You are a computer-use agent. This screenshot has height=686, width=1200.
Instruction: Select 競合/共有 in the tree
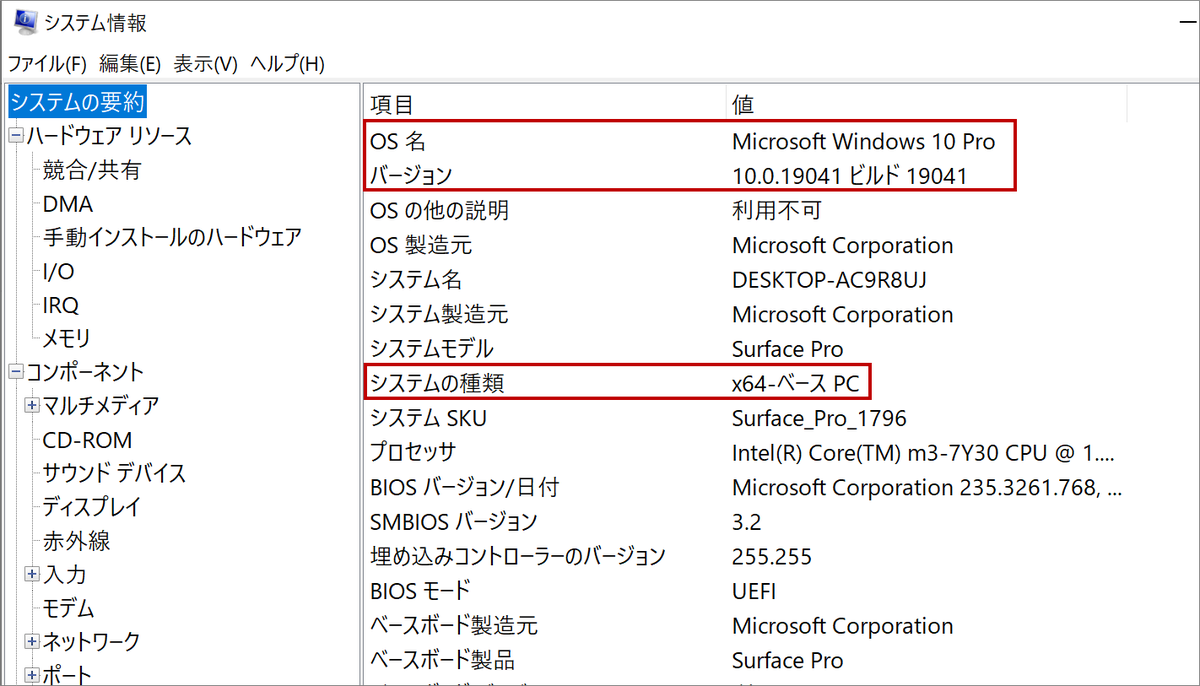[x=92, y=170]
